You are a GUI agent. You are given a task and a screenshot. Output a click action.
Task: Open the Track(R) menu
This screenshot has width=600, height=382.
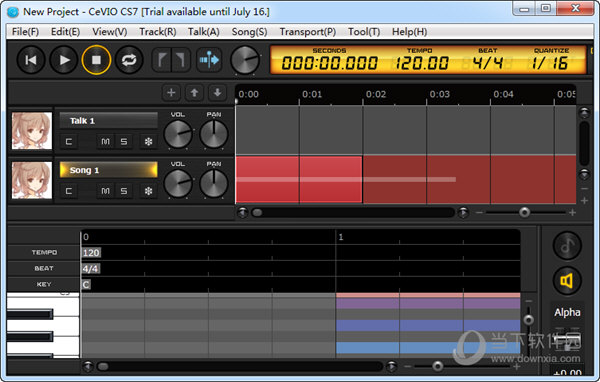pyautogui.click(x=158, y=32)
